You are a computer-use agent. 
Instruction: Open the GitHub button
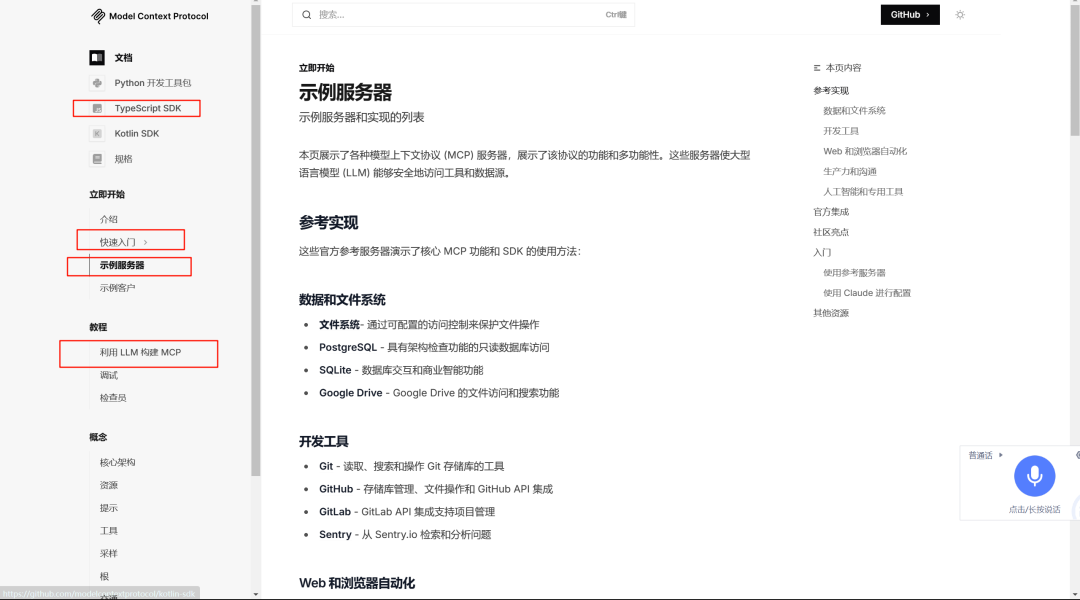(910, 14)
